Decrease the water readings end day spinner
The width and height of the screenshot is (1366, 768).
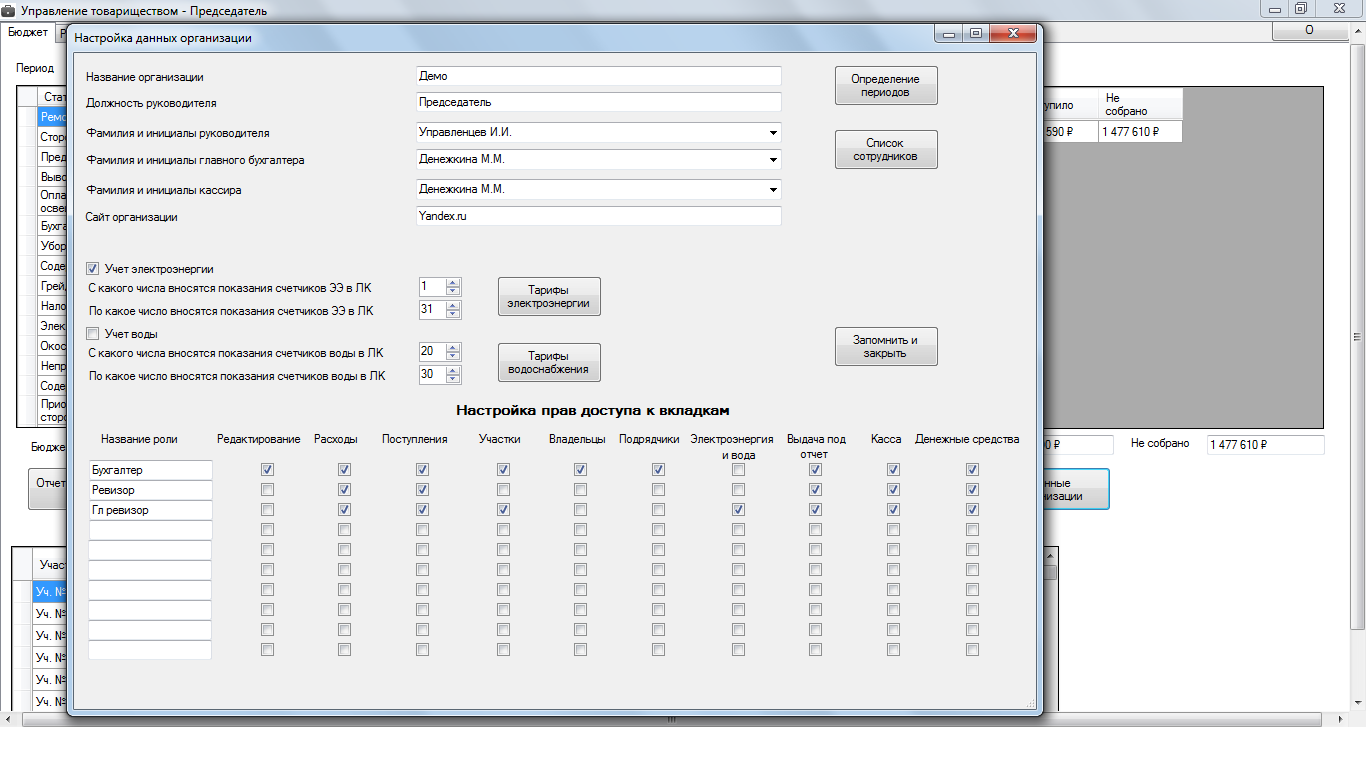click(453, 379)
